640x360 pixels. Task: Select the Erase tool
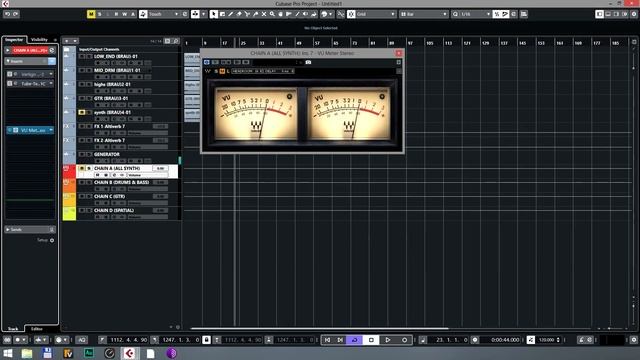(x=239, y=14)
